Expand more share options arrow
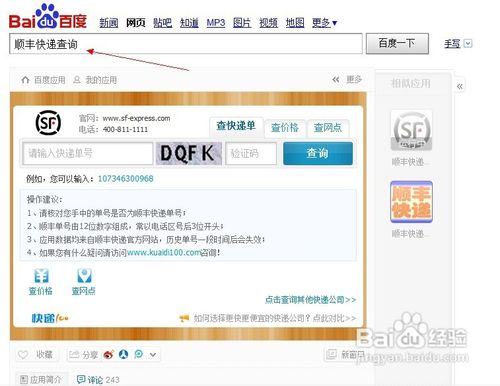Image resolution: width=500 pixels, height=386 pixels. click(153, 355)
